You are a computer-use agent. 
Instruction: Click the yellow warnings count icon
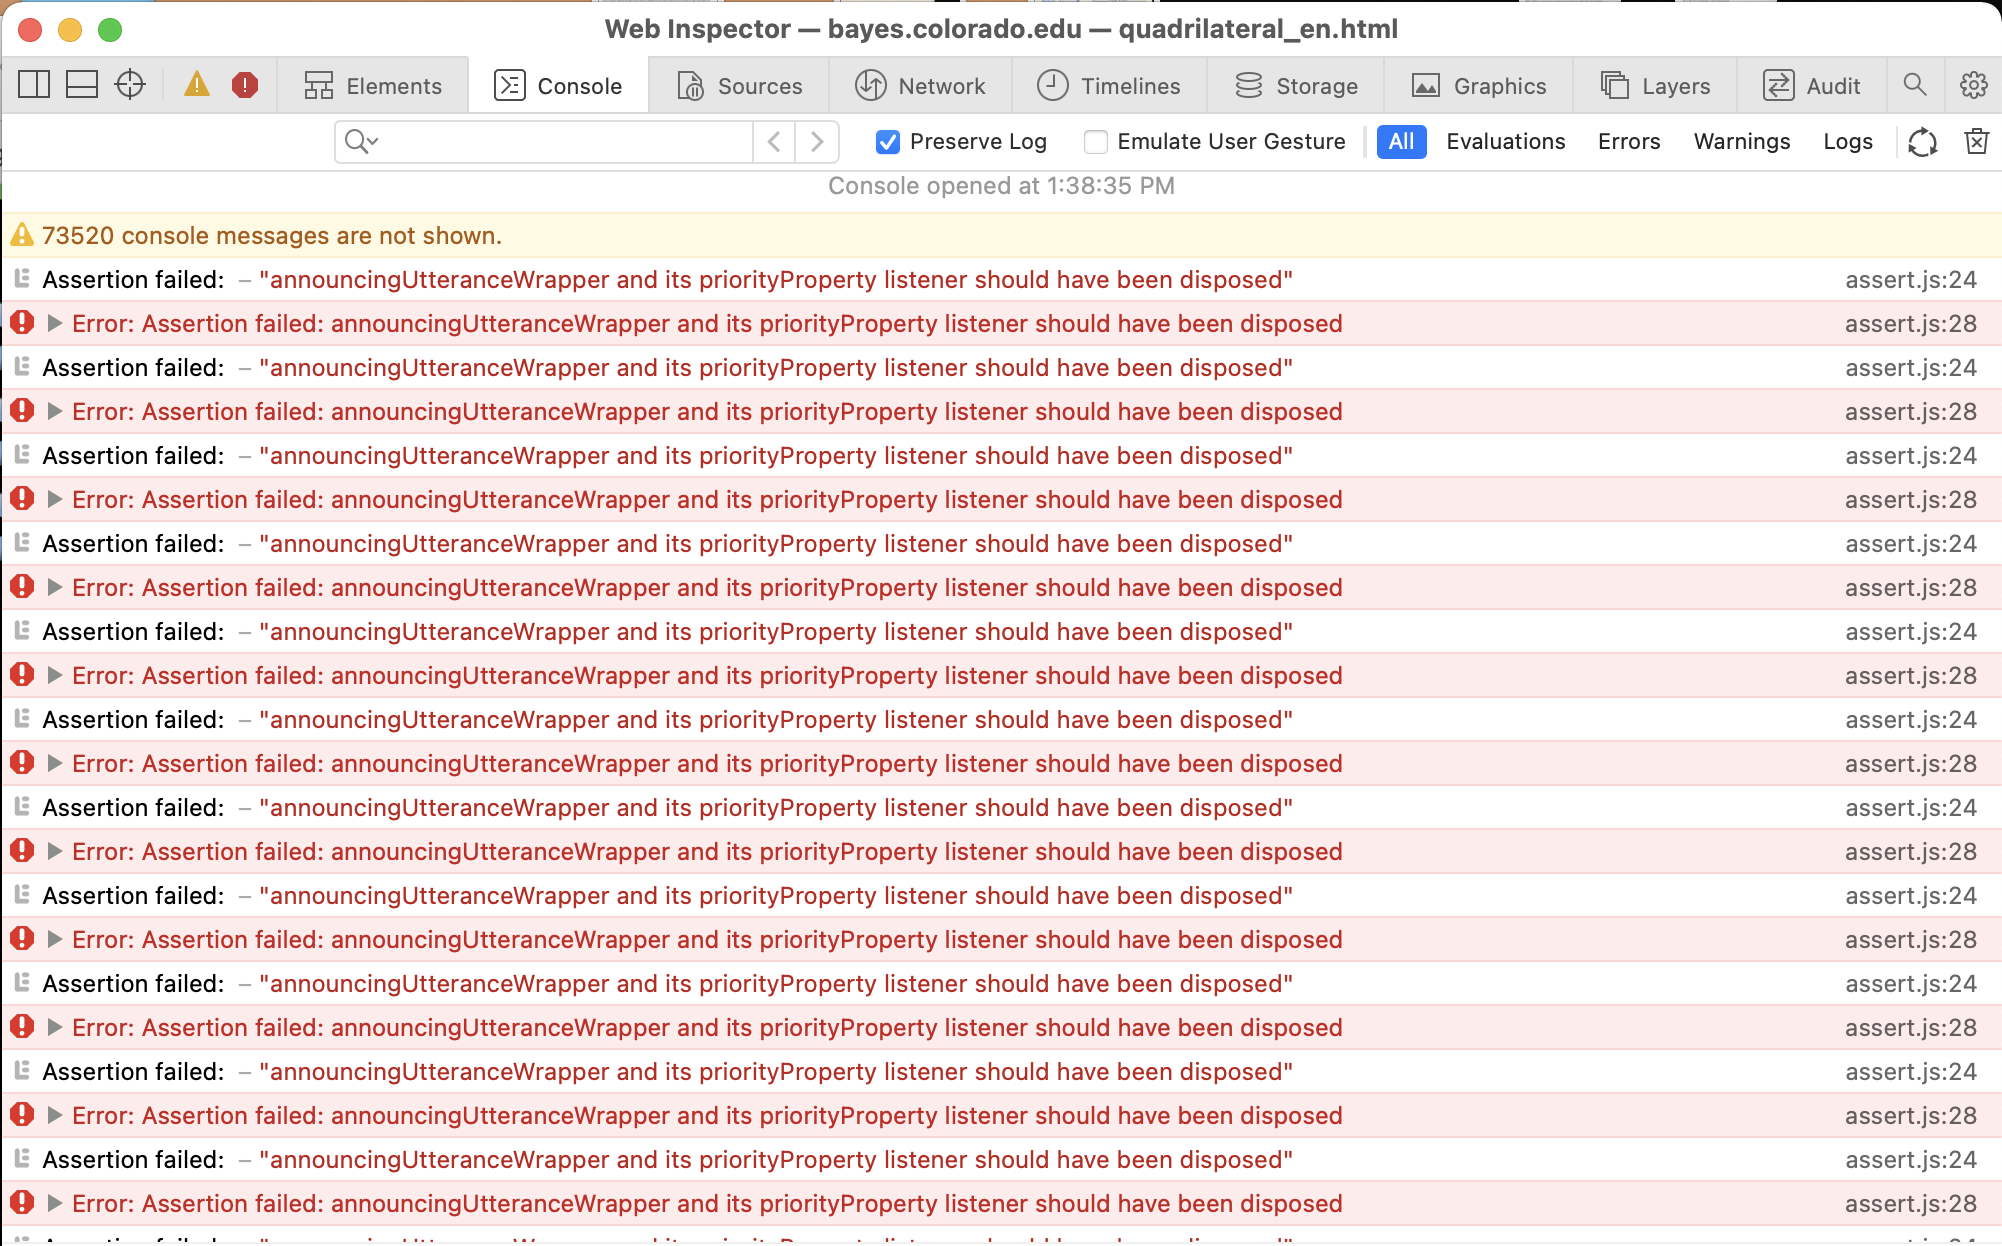[197, 85]
